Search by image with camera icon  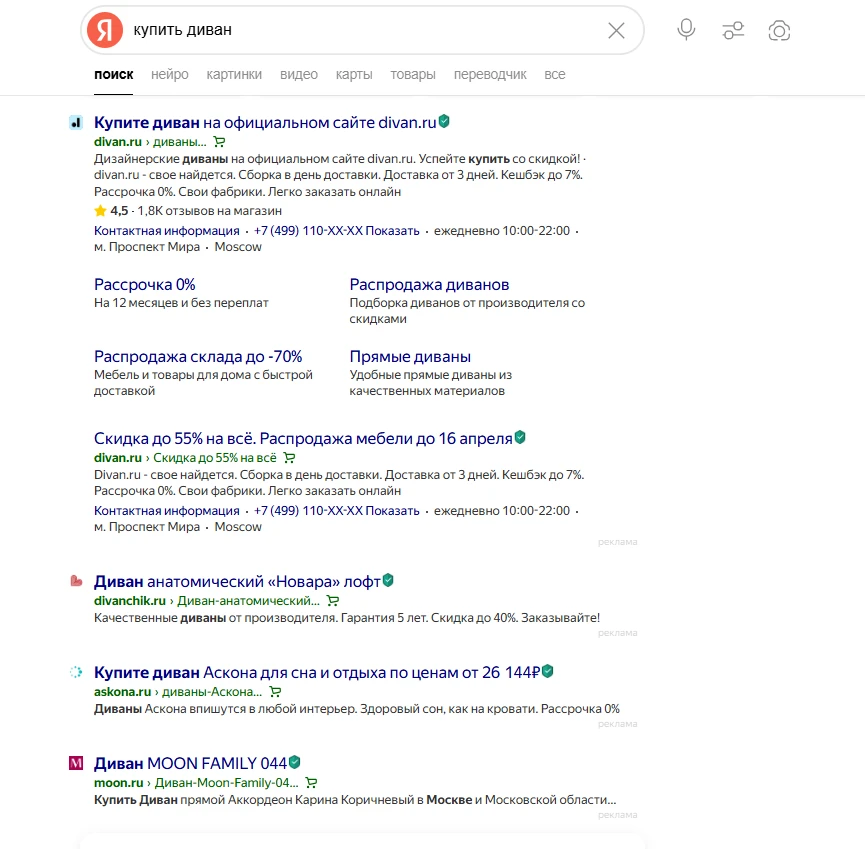[x=779, y=30]
